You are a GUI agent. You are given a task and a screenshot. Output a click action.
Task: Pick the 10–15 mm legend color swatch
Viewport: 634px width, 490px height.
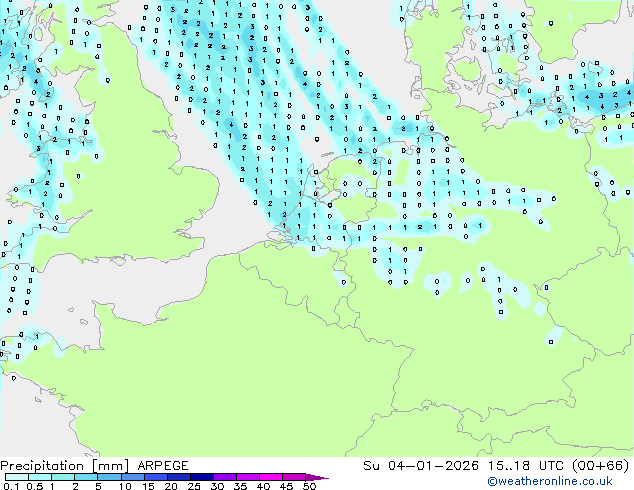tap(132, 477)
